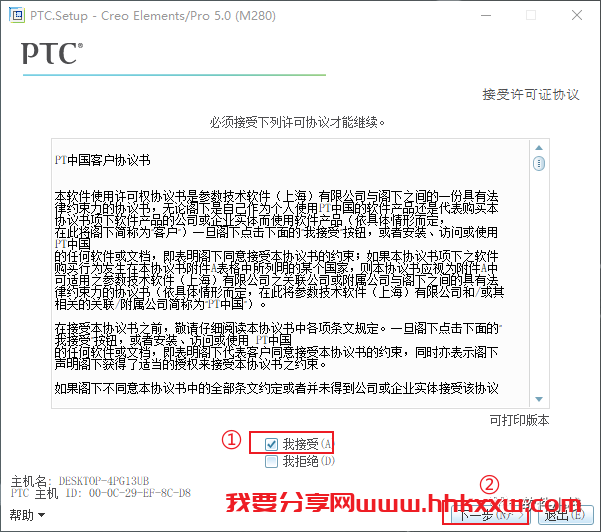Screen dimensions: 601x532
Task: Minimize the PTC.Setup window
Action: (x=486, y=15)
